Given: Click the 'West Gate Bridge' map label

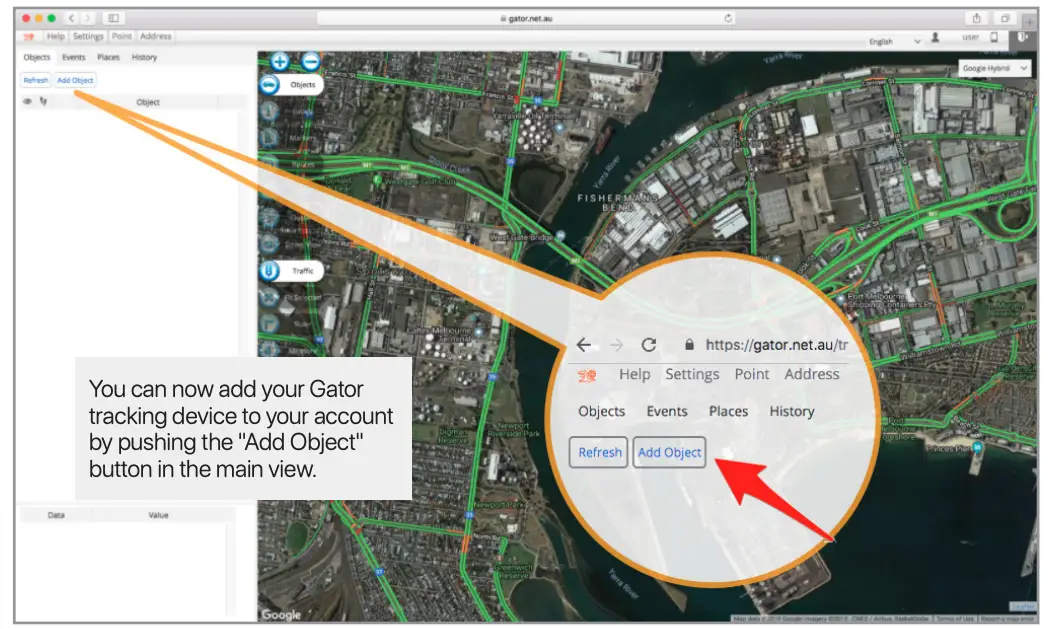Looking at the screenshot, I should point(521,237).
